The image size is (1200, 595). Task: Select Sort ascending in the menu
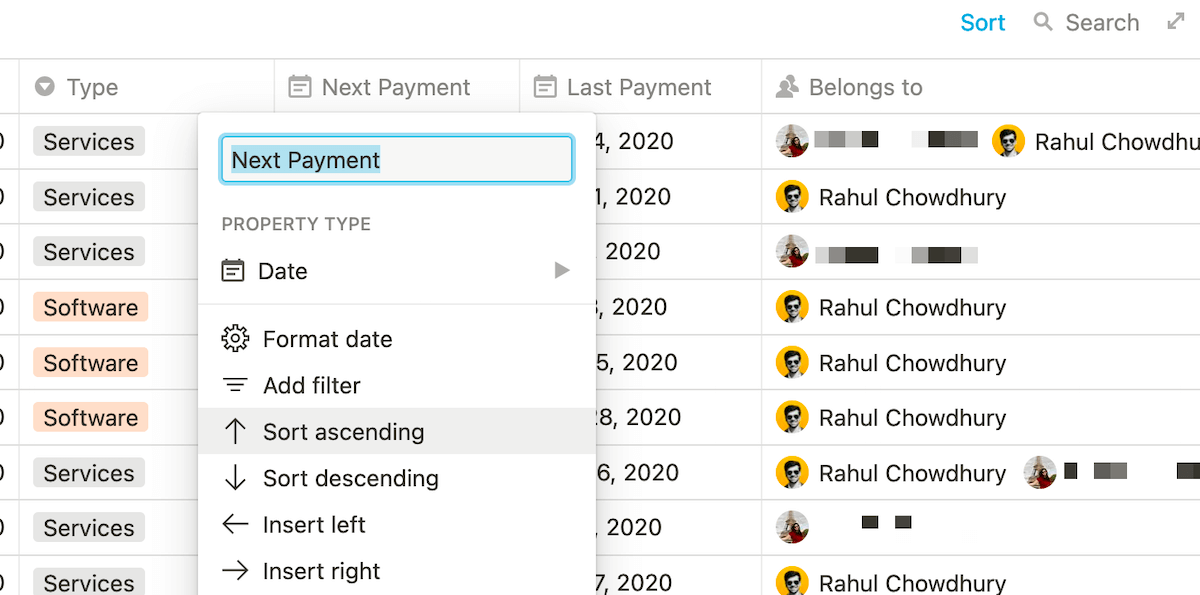point(343,431)
